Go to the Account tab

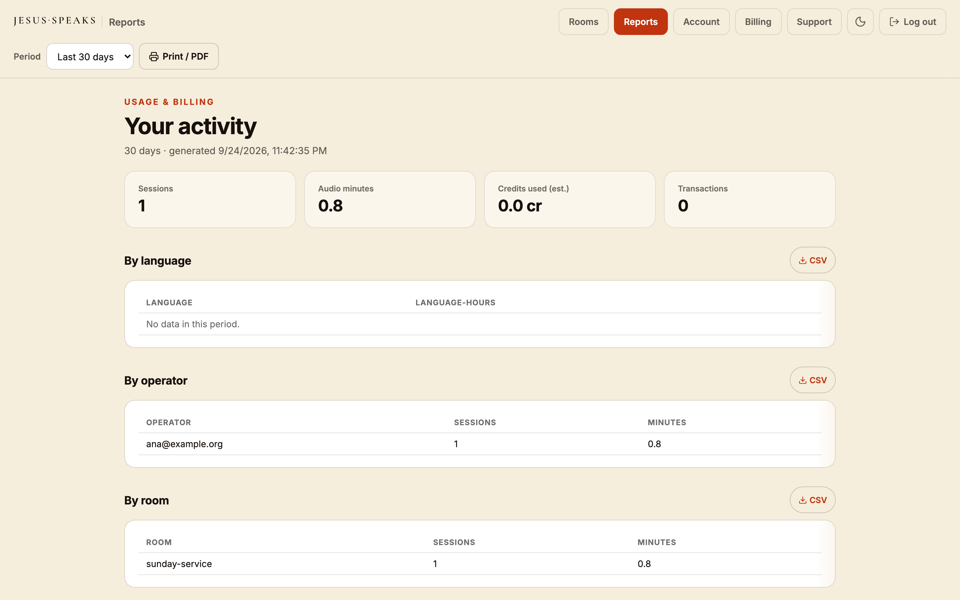coord(701,21)
